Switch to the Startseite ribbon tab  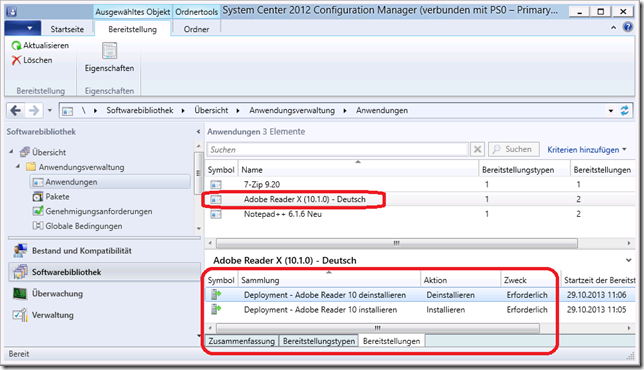(x=67, y=29)
